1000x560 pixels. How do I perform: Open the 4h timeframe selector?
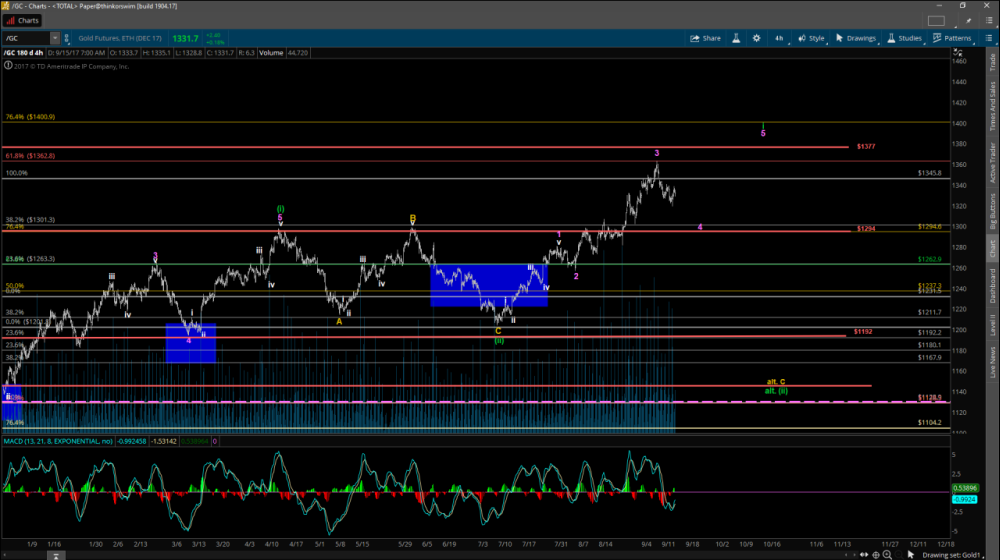[x=778, y=38]
